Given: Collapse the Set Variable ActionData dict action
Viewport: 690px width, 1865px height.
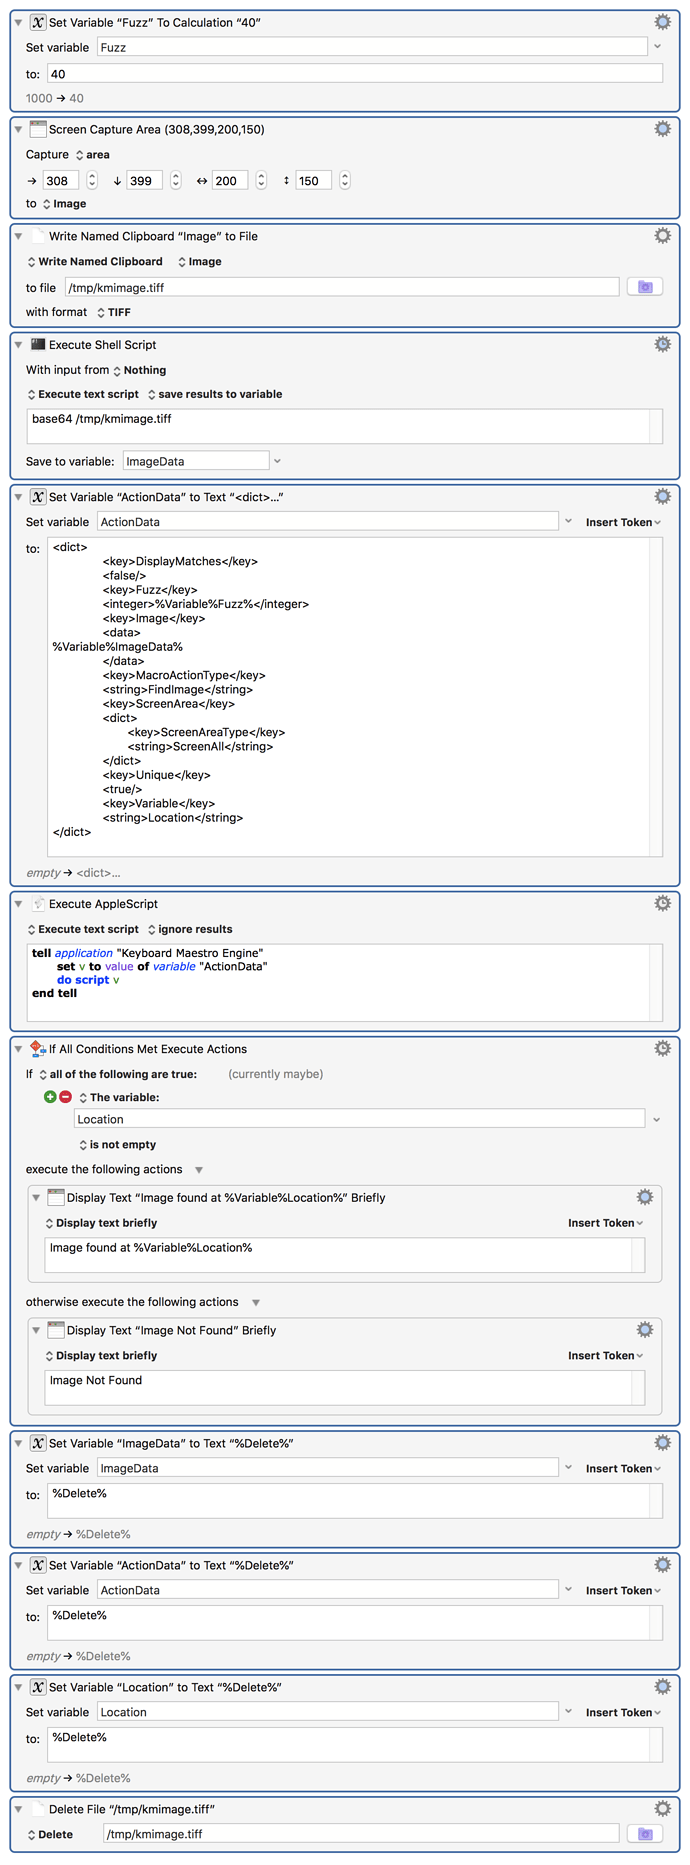Looking at the screenshot, I should coord(18,497).
